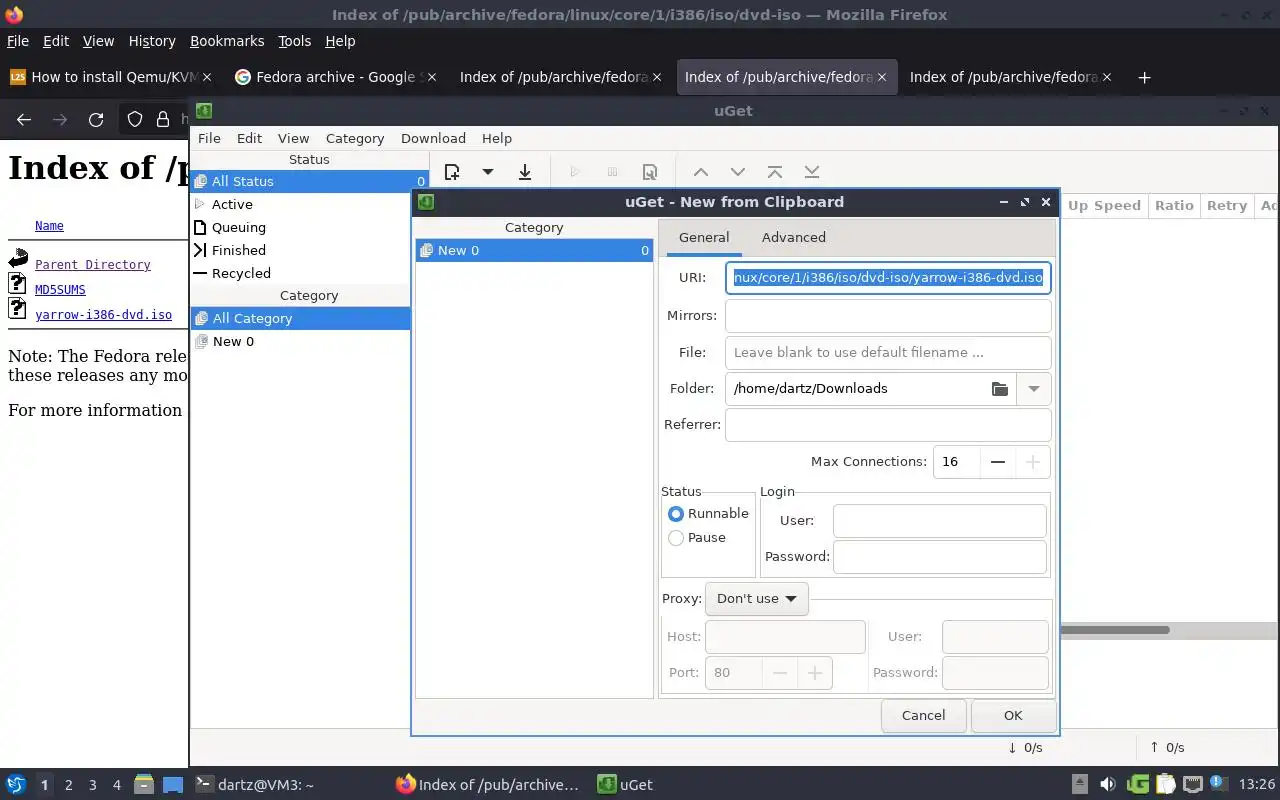
Task: Open the MD5SUMS link
Action: 60,290
